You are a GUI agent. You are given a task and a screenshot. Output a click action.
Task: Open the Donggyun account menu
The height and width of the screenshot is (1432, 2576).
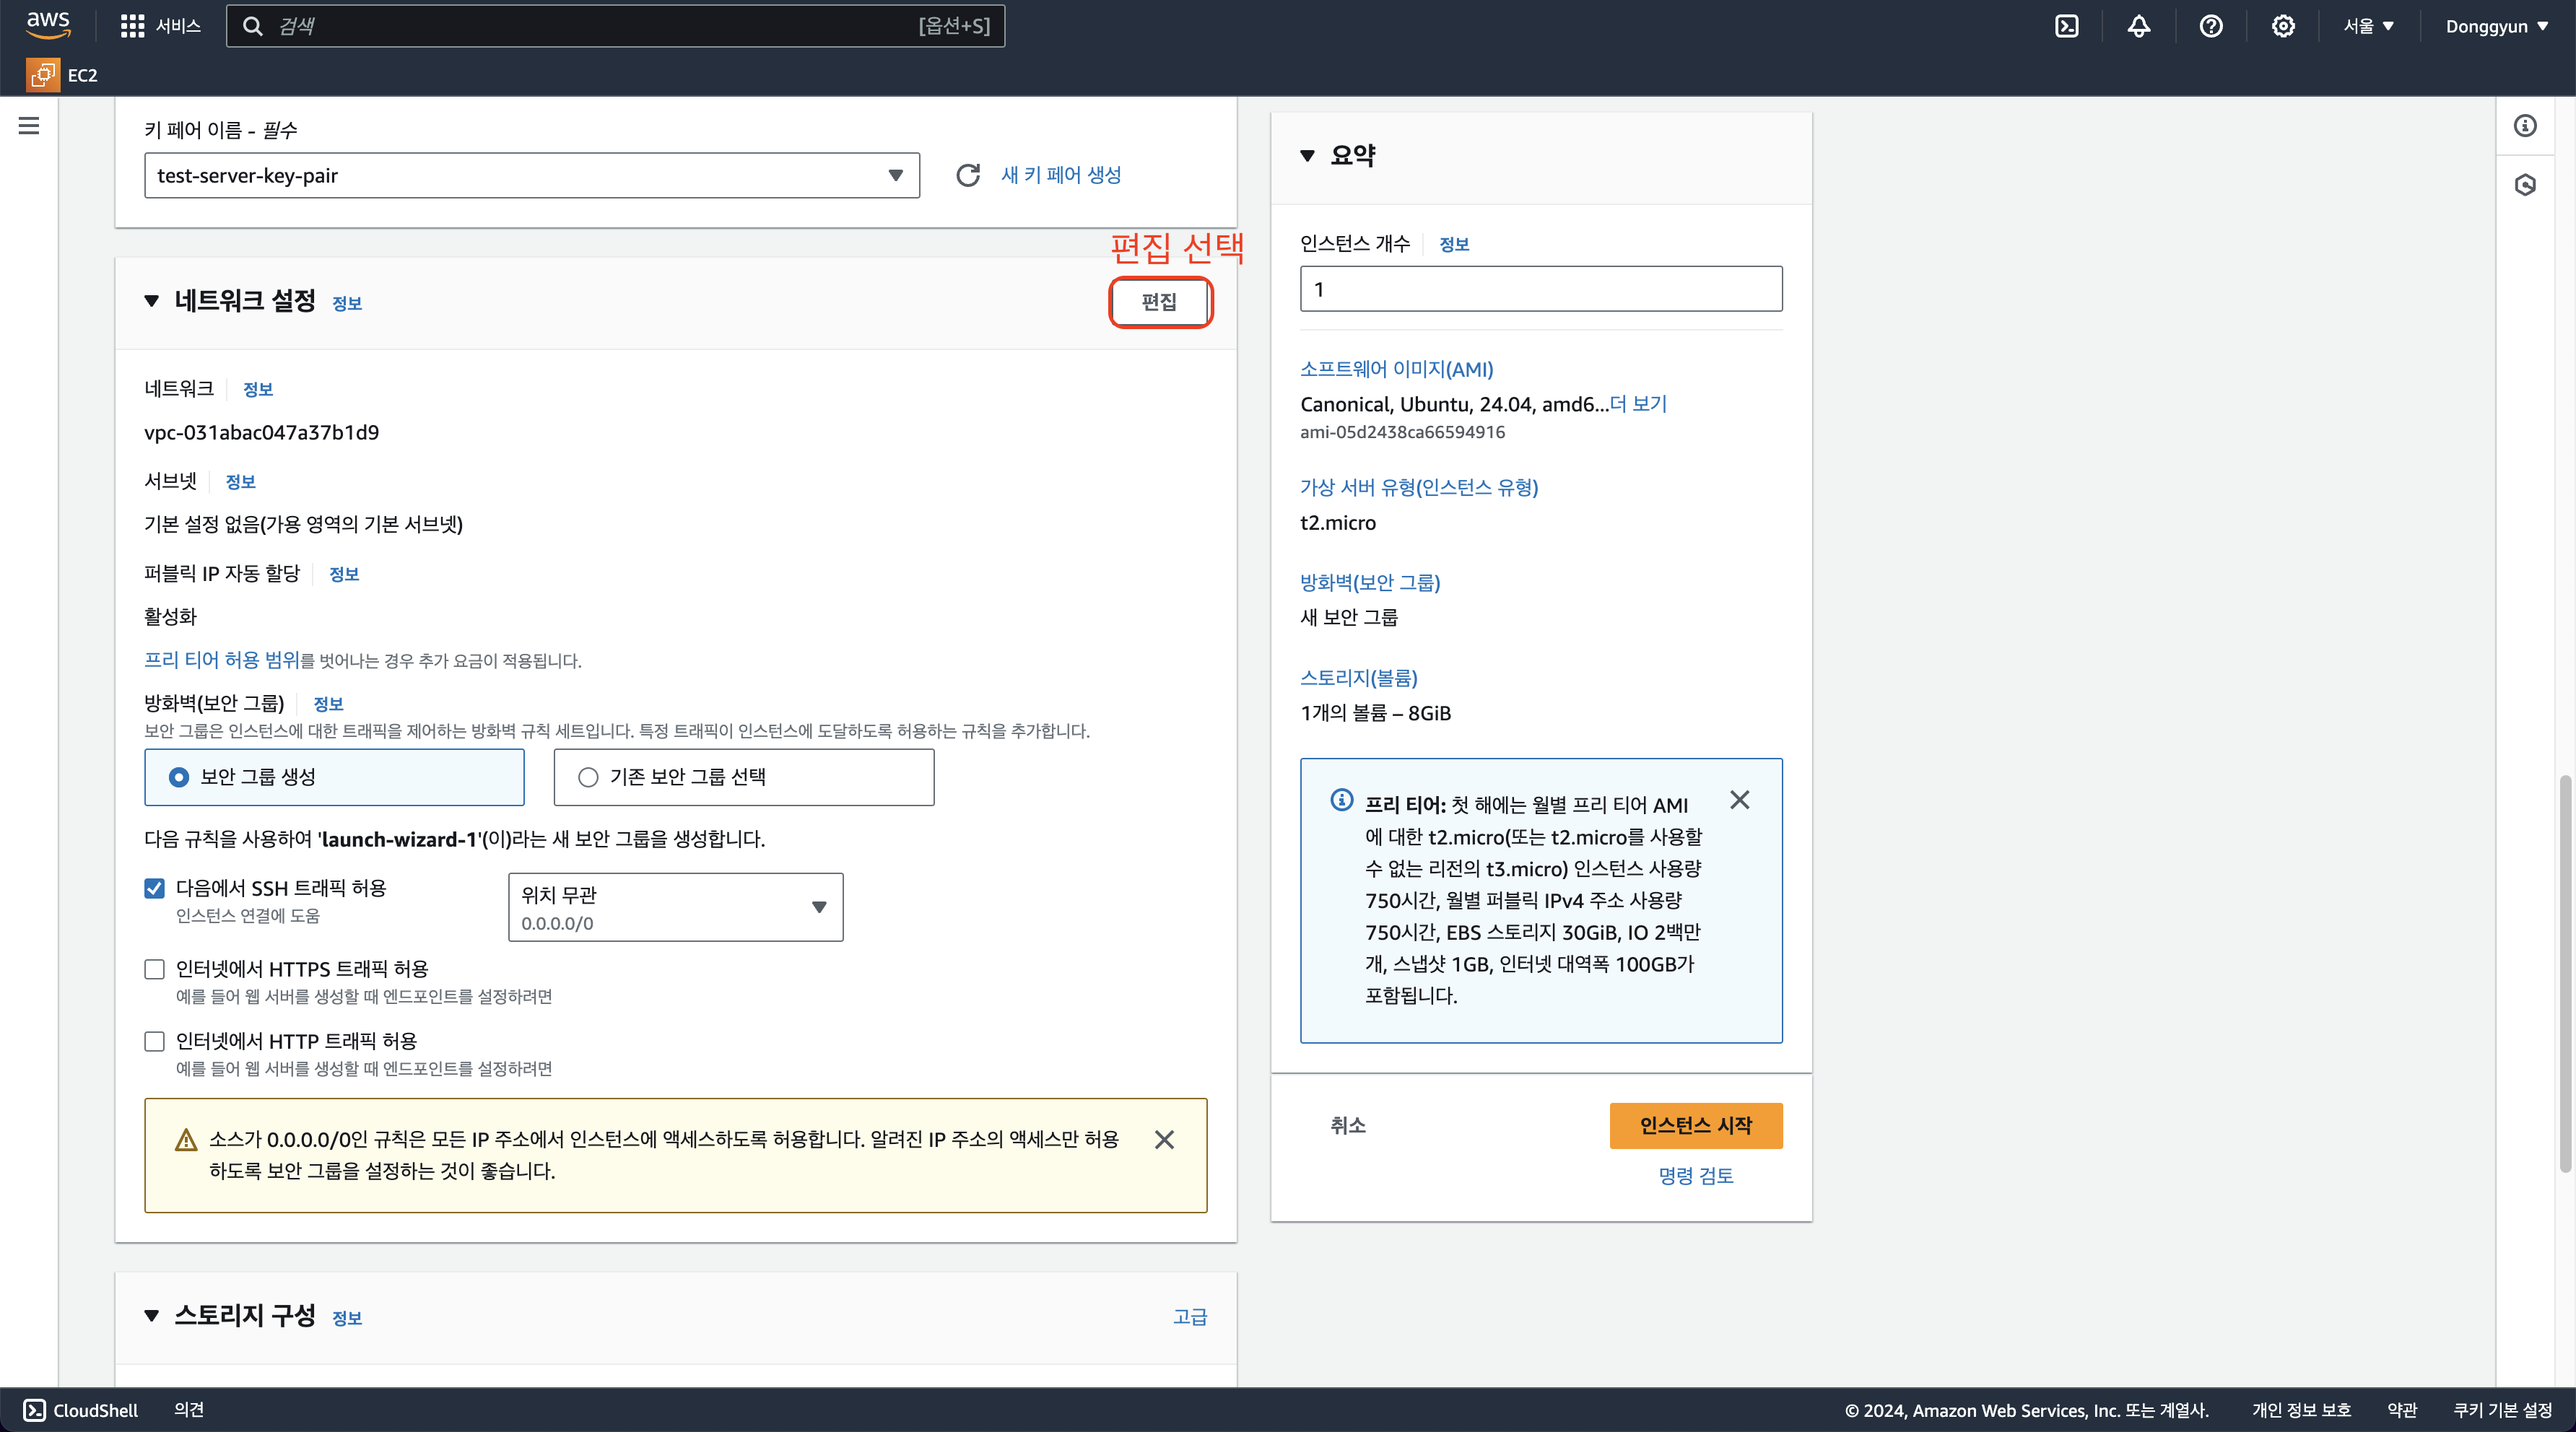[x=2496, y=26]
